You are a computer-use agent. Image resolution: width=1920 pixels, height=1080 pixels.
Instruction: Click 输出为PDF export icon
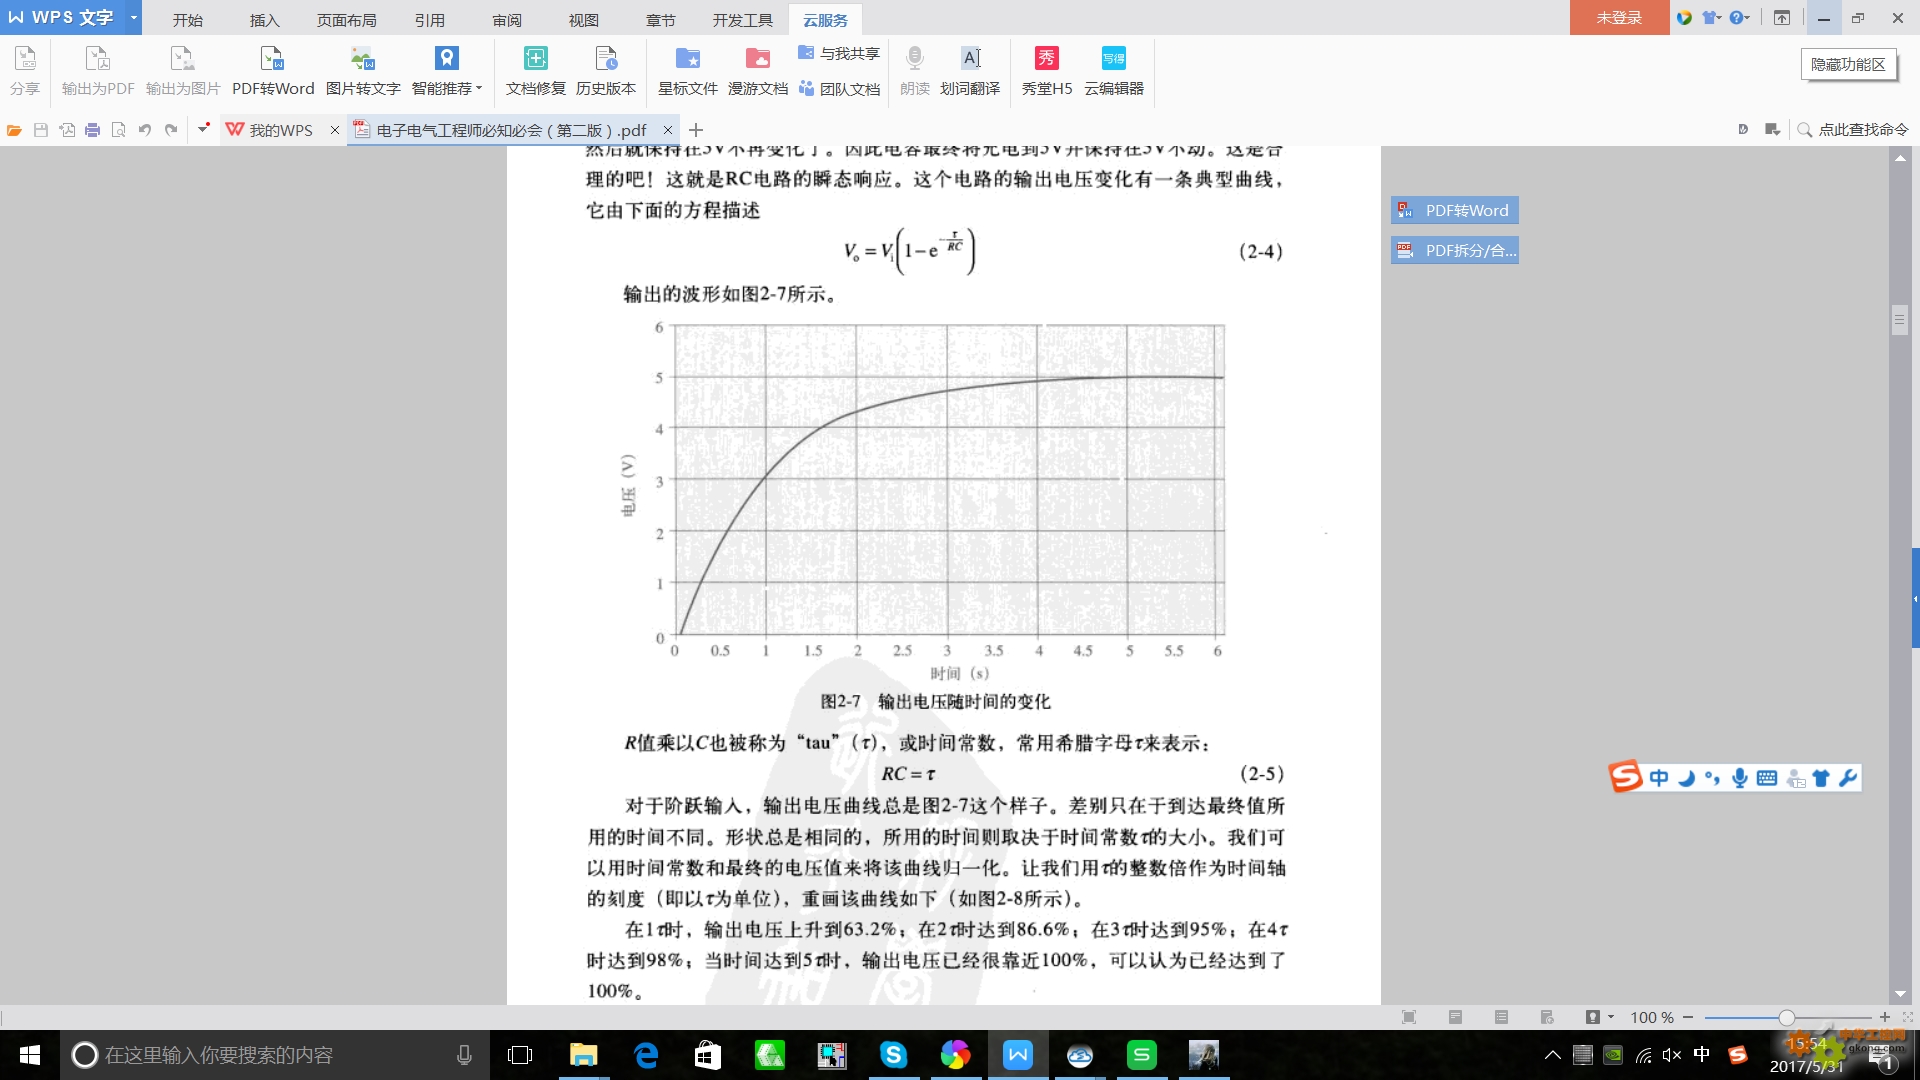(98, 70)
